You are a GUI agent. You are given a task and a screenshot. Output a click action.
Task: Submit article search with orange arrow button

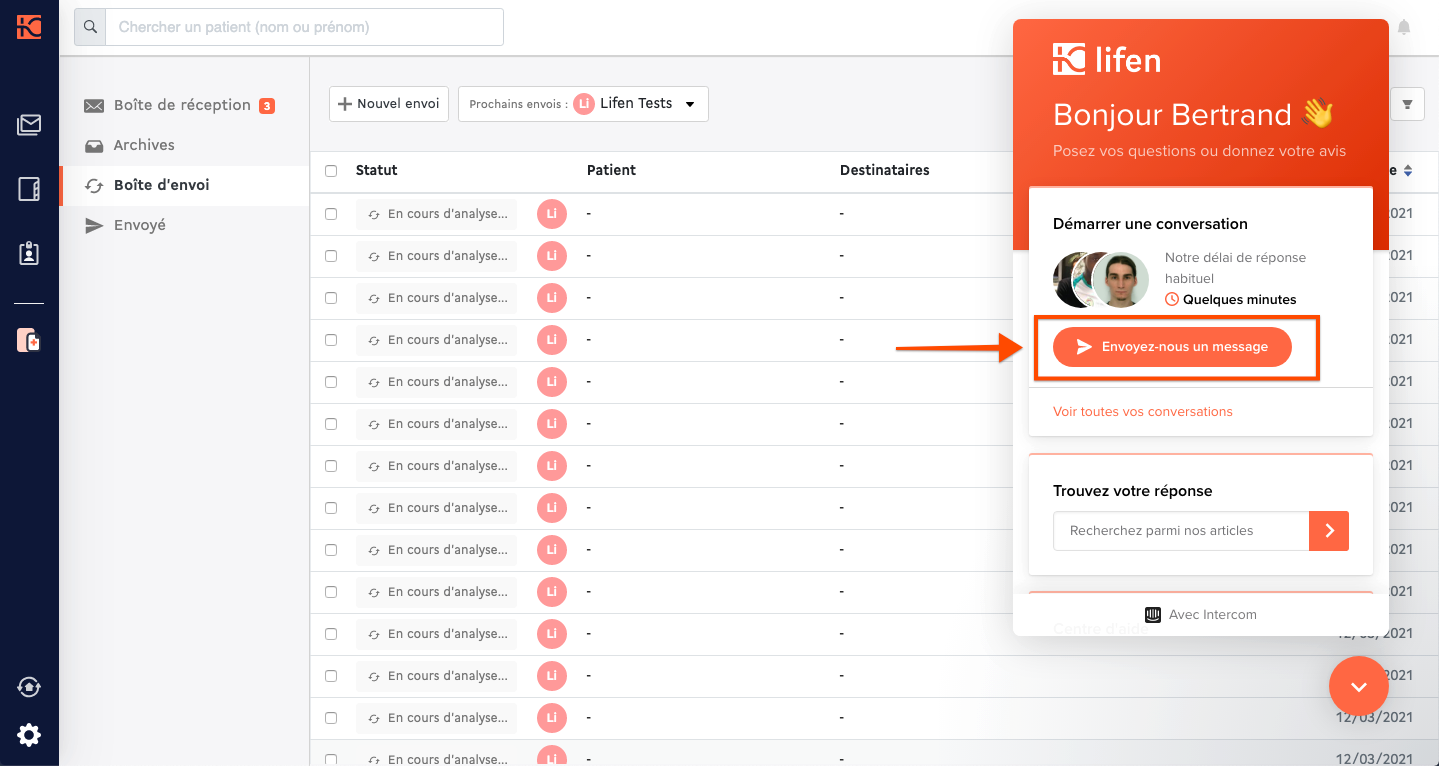tap(1329, 531)
